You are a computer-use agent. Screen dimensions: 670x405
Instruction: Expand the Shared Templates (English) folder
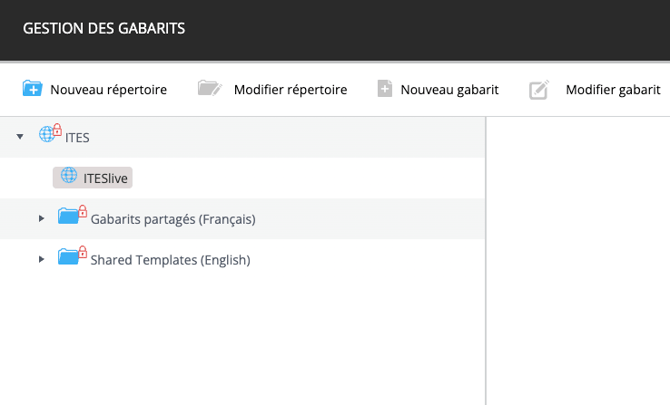pyautogui.click(x=41, y=259)
